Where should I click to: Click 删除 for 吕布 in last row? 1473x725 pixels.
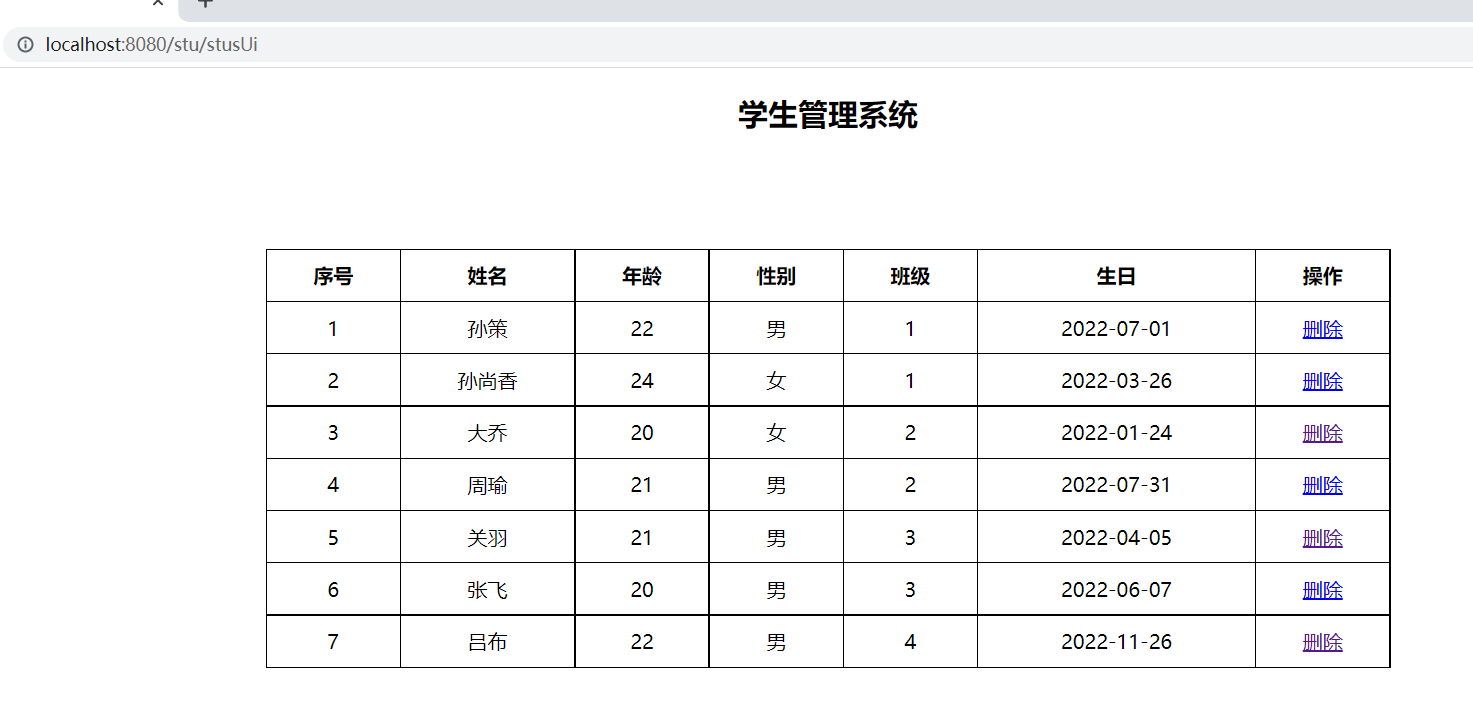point(1322,641)
